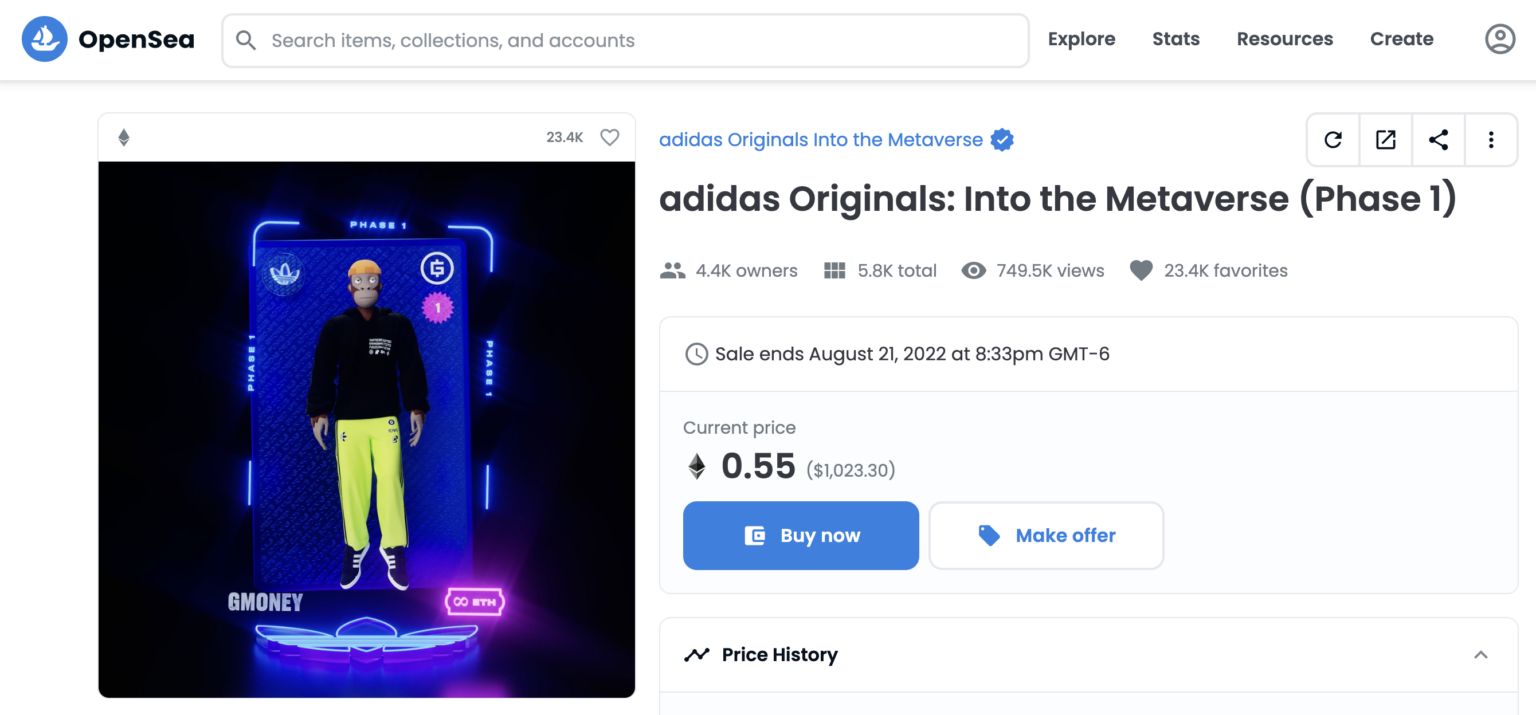Open the GMONEY NFT artwork image

coord(367,430)
